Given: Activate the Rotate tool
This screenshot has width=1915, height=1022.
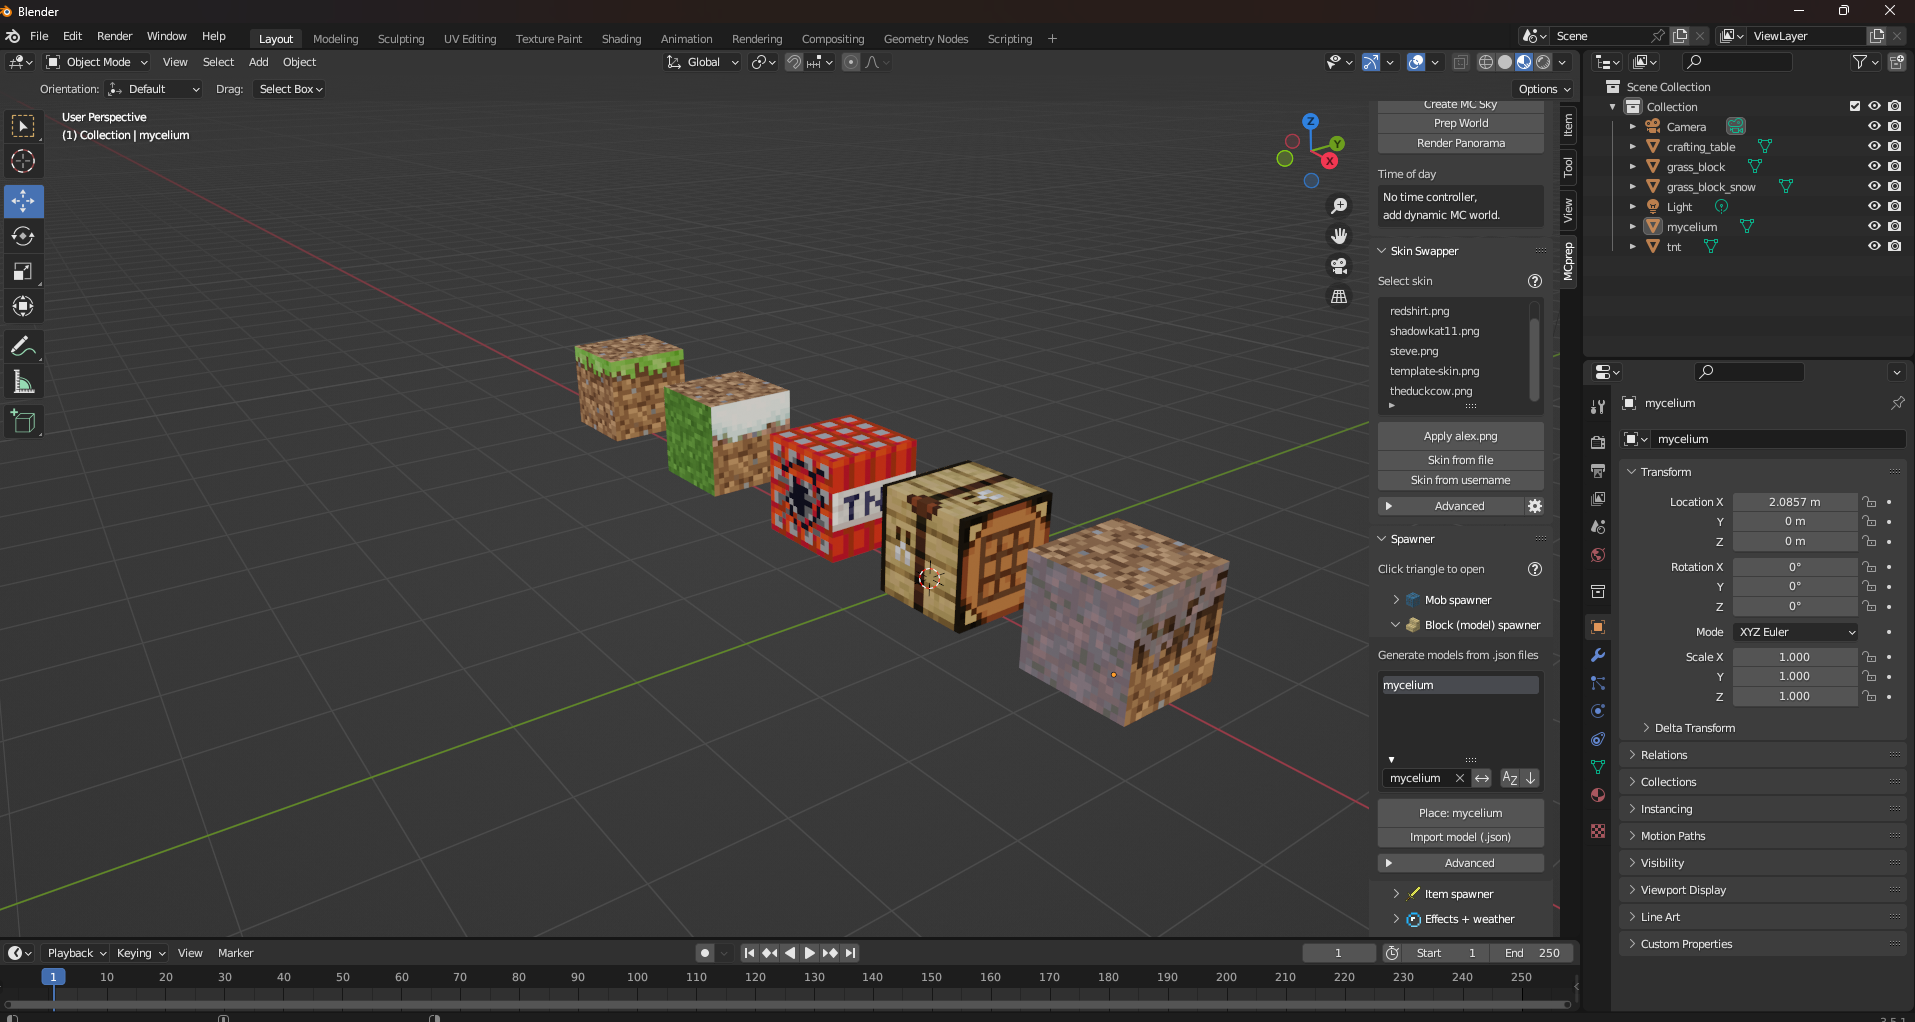Looking at the screenshot, I should tap(22, 236).
